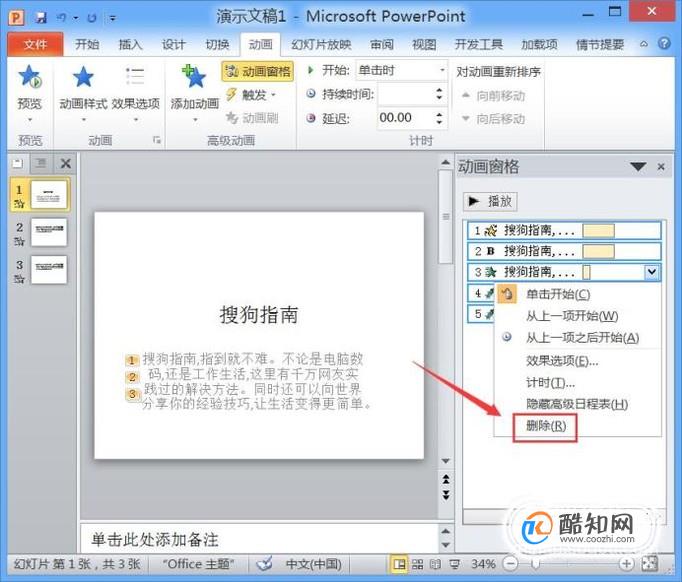Viewport: 682px width, 582px height.
Task: Collapse the ribbon with the caret icon
Action: pyautogui.click(x=644, y=44)
